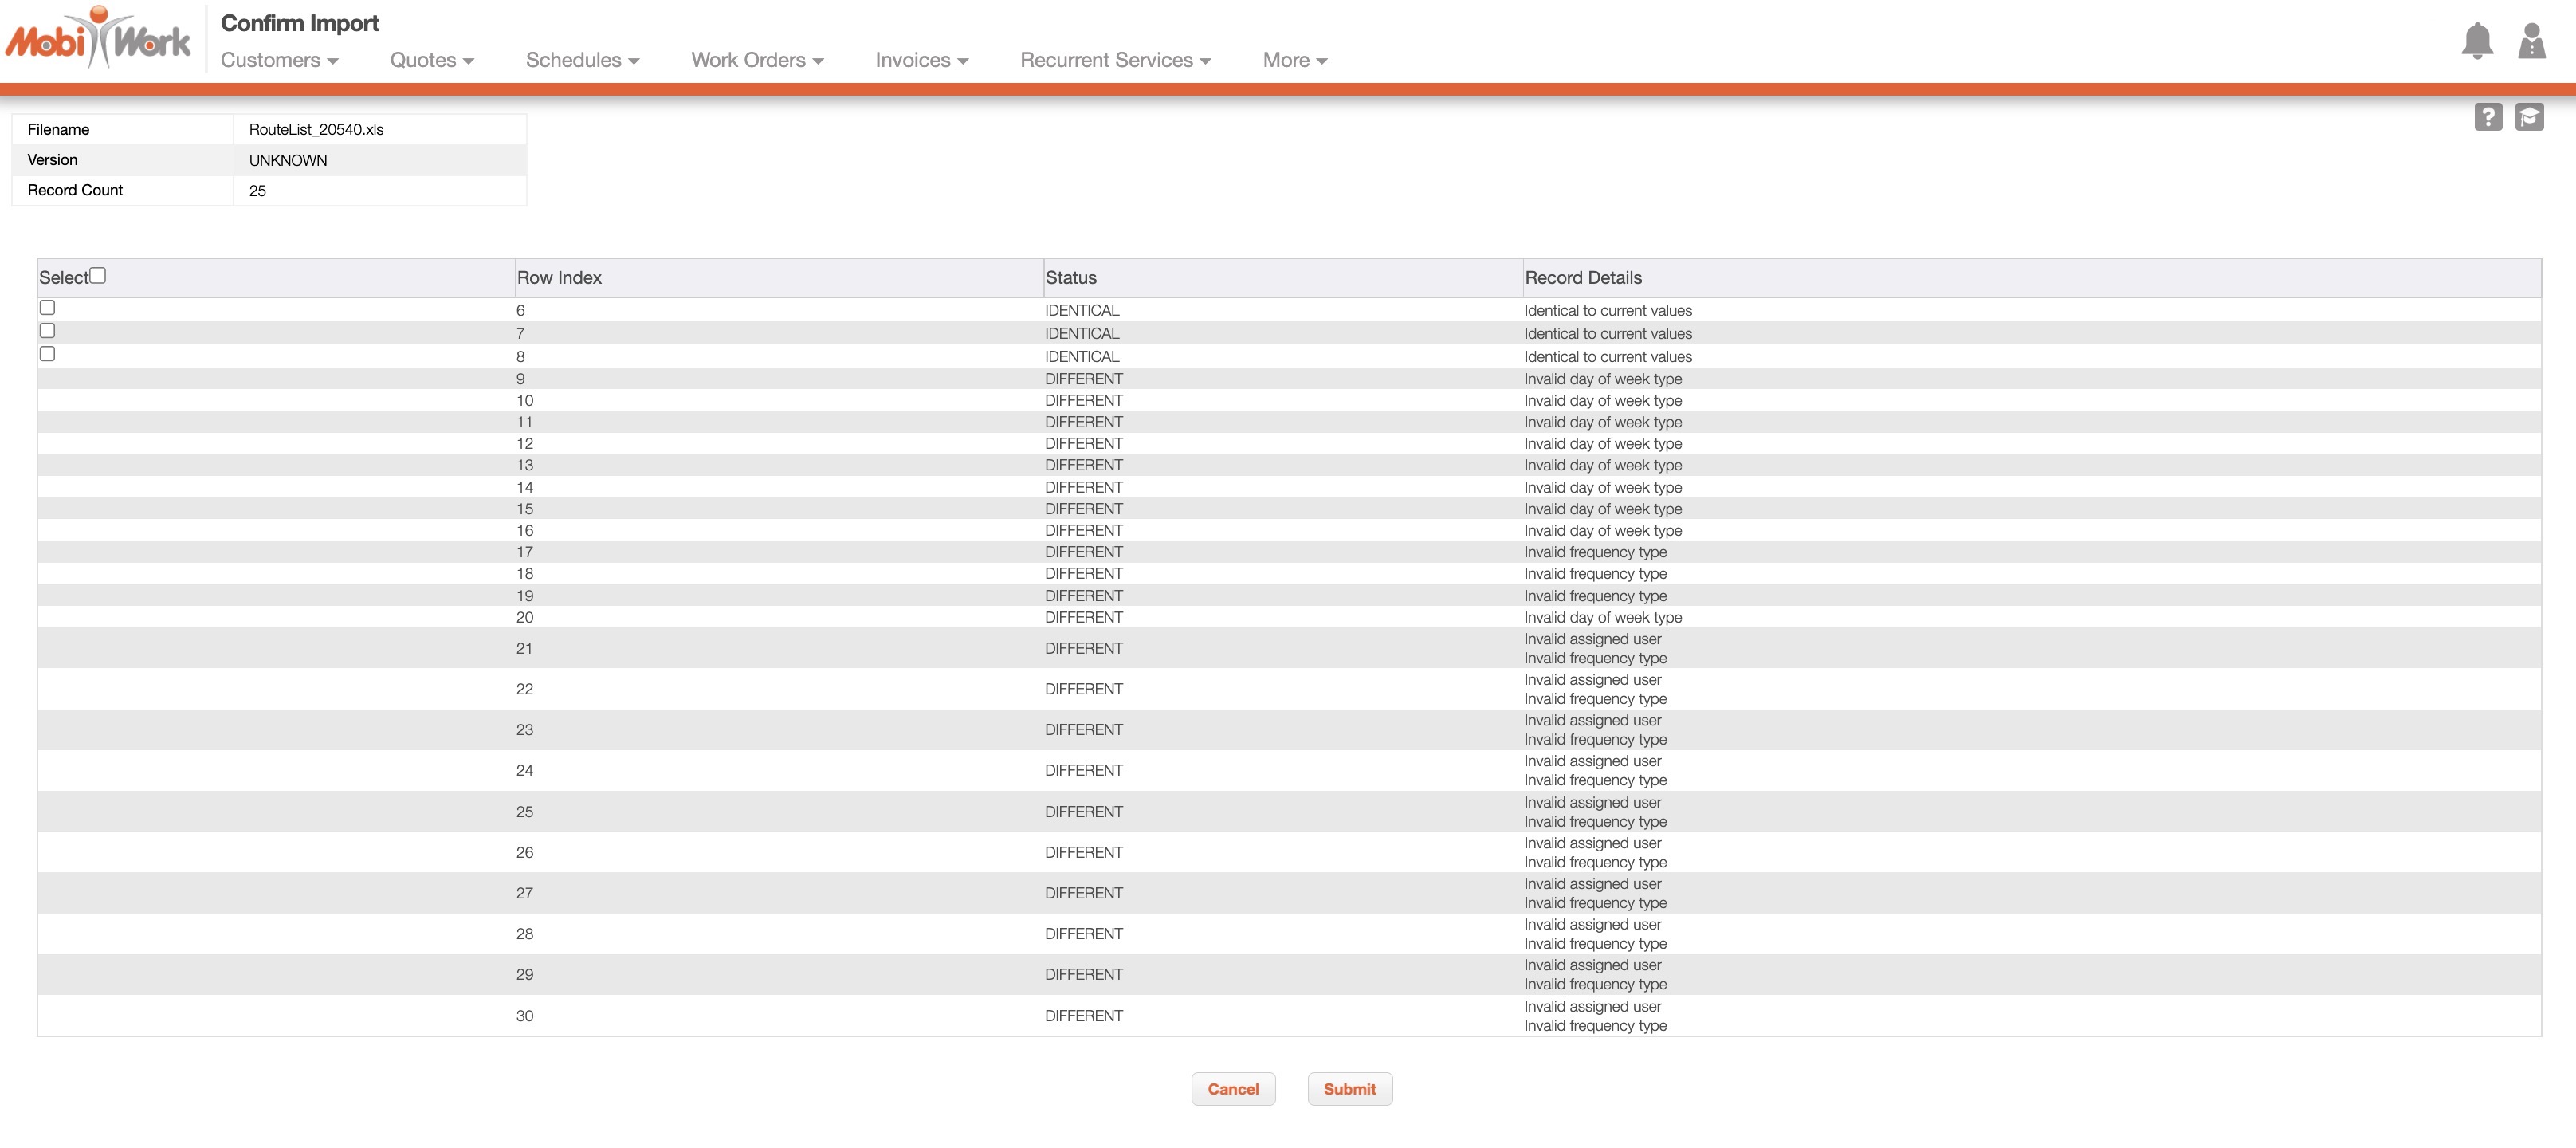Check the box for row index 7

pyautogui.click(x=47, y=331)
